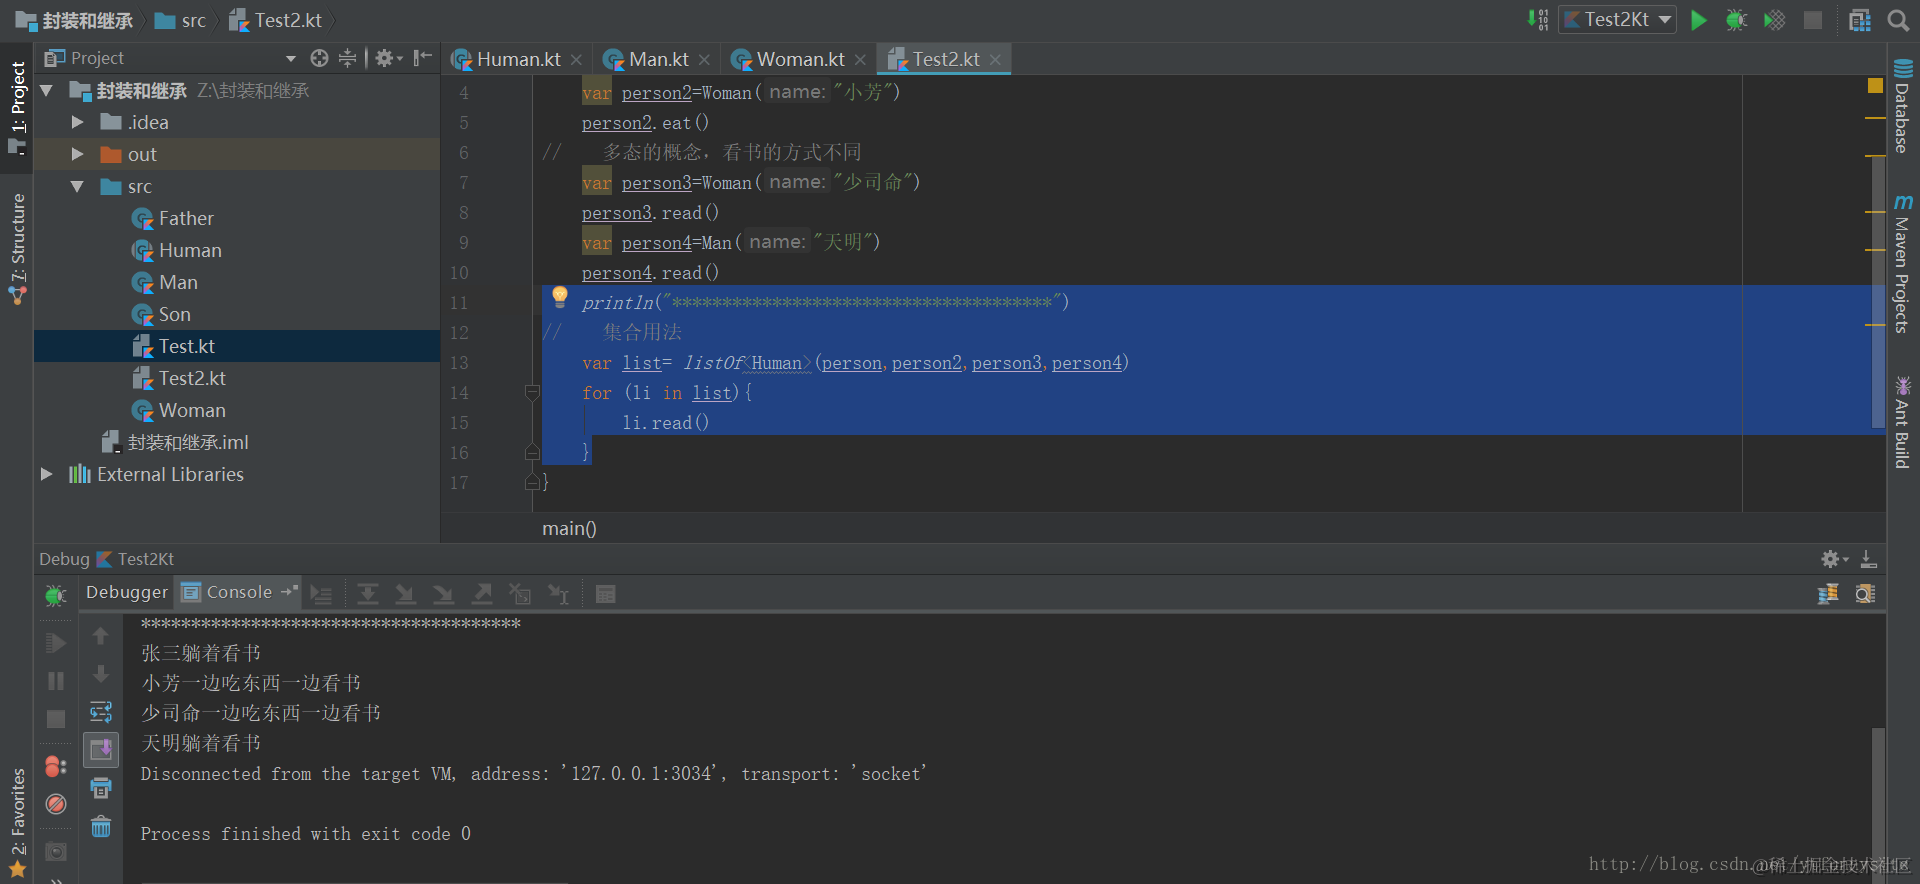Click the camera thread dump icon
The width and height of the screenshot is (1920, 884).
56,851
